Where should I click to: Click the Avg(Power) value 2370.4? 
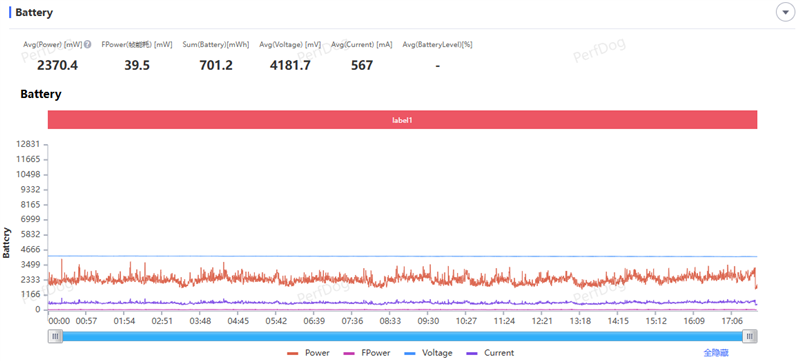click(58, 65)
